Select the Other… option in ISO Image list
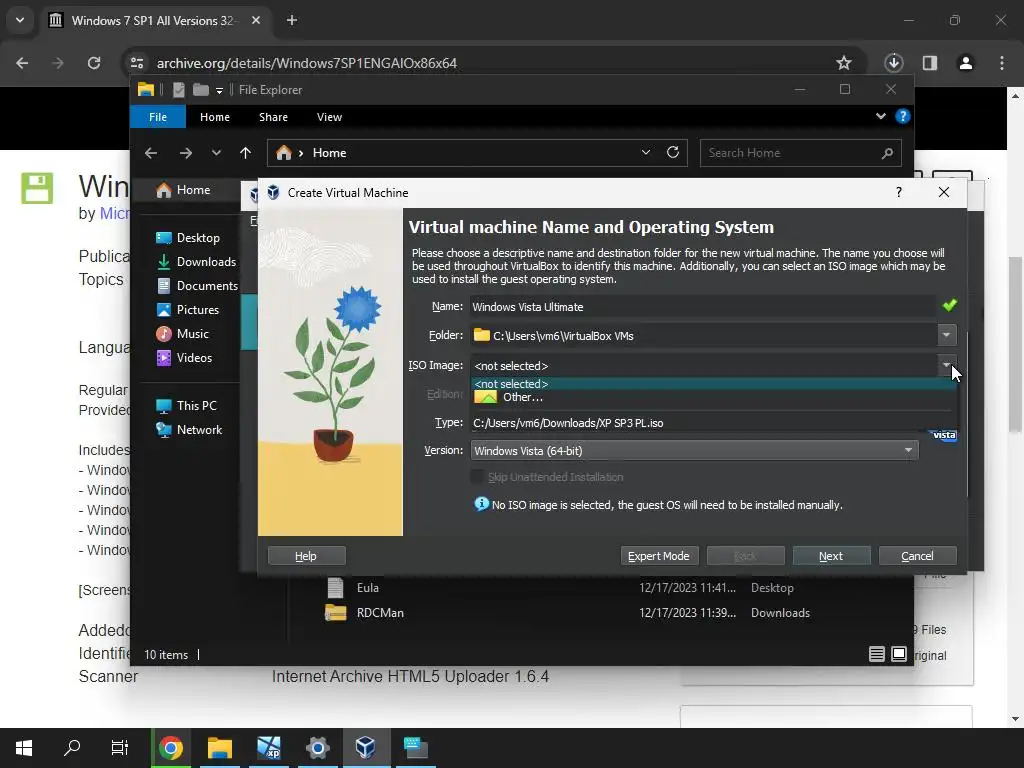 [714, 397]
